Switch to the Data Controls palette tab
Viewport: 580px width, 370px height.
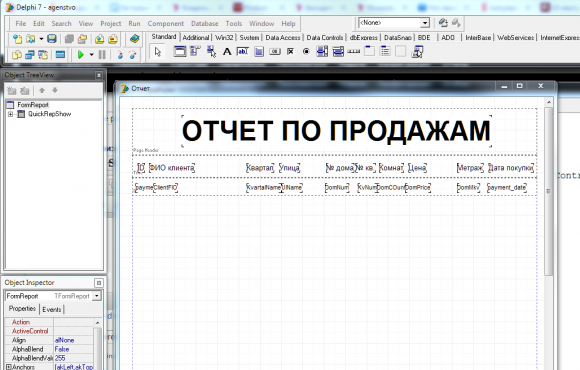point(324,37)
